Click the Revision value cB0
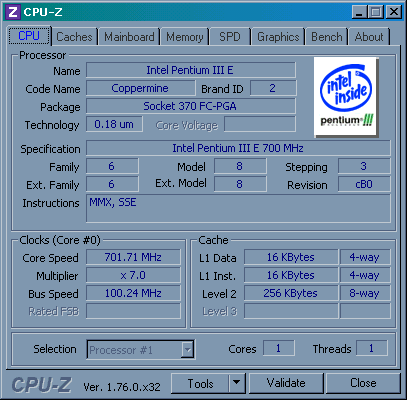 364,184
